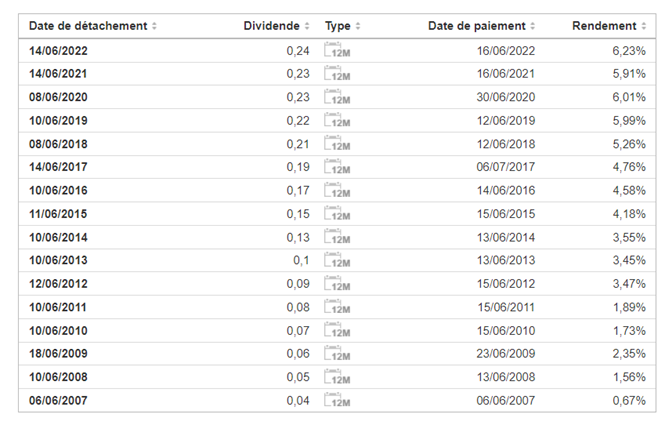Click sort arrows beside Rendement header
665x425 pixels.
click(643, 26)
